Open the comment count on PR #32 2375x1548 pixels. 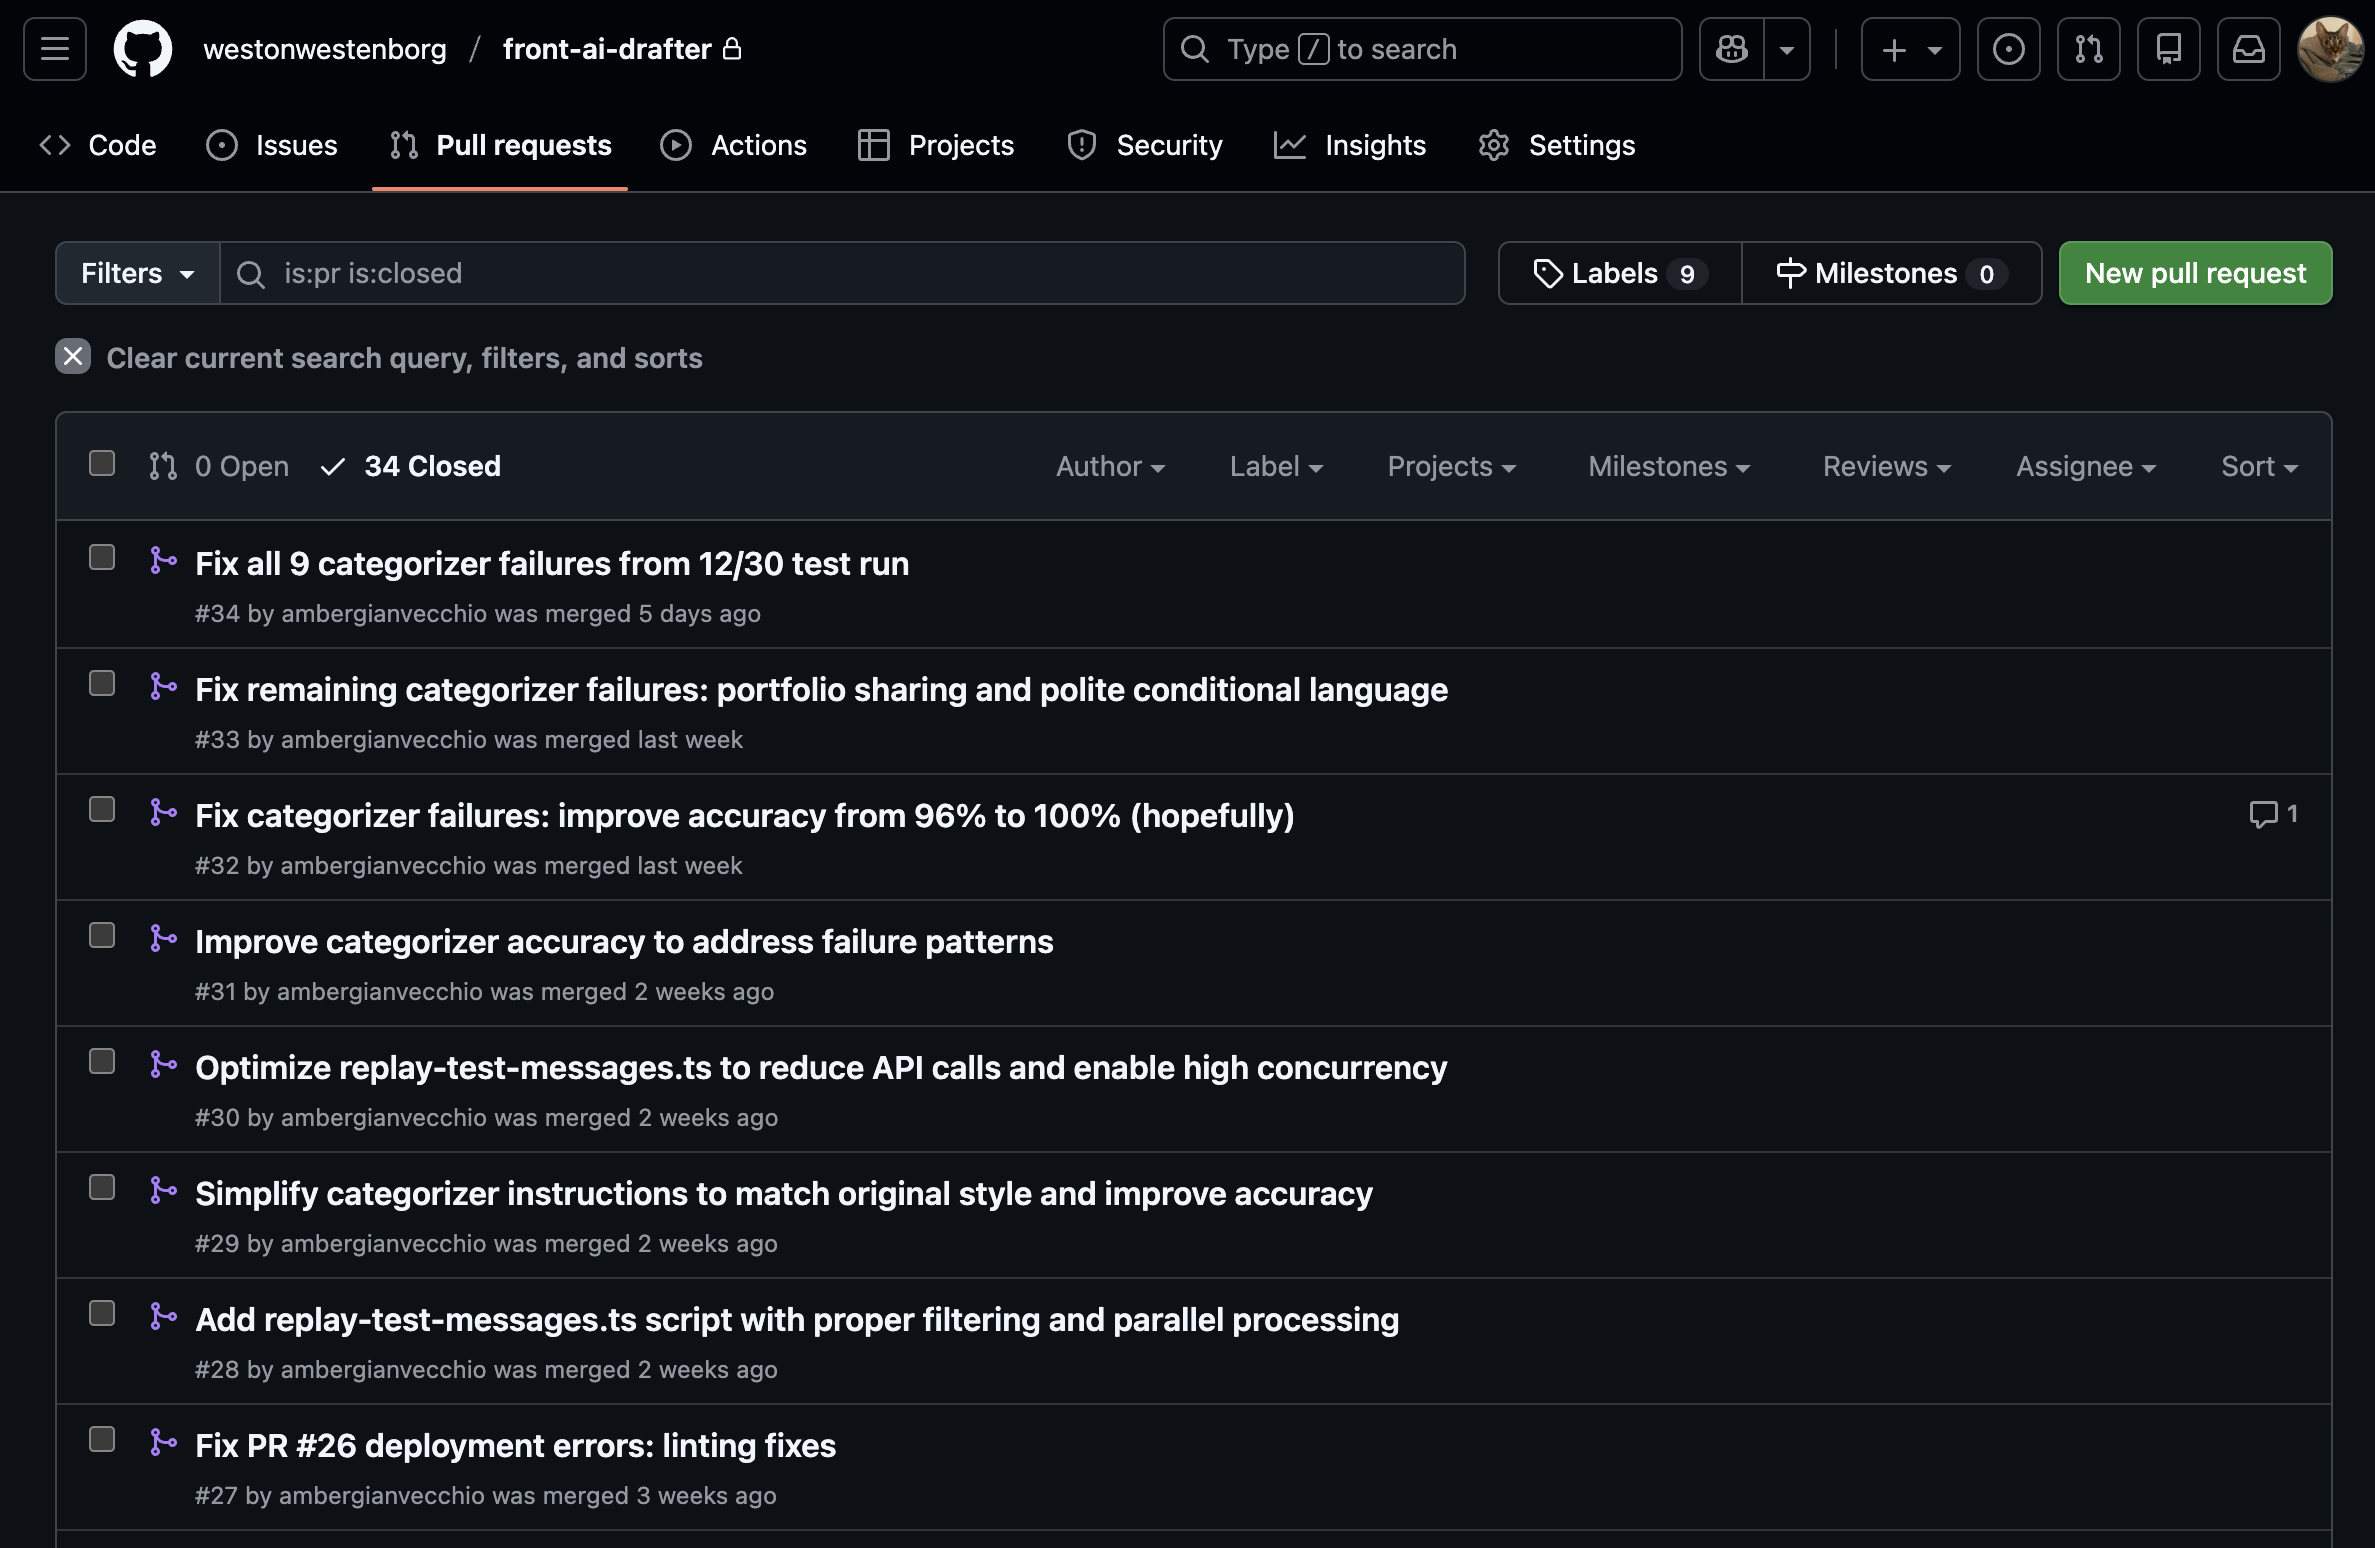tap(2273, 814)
